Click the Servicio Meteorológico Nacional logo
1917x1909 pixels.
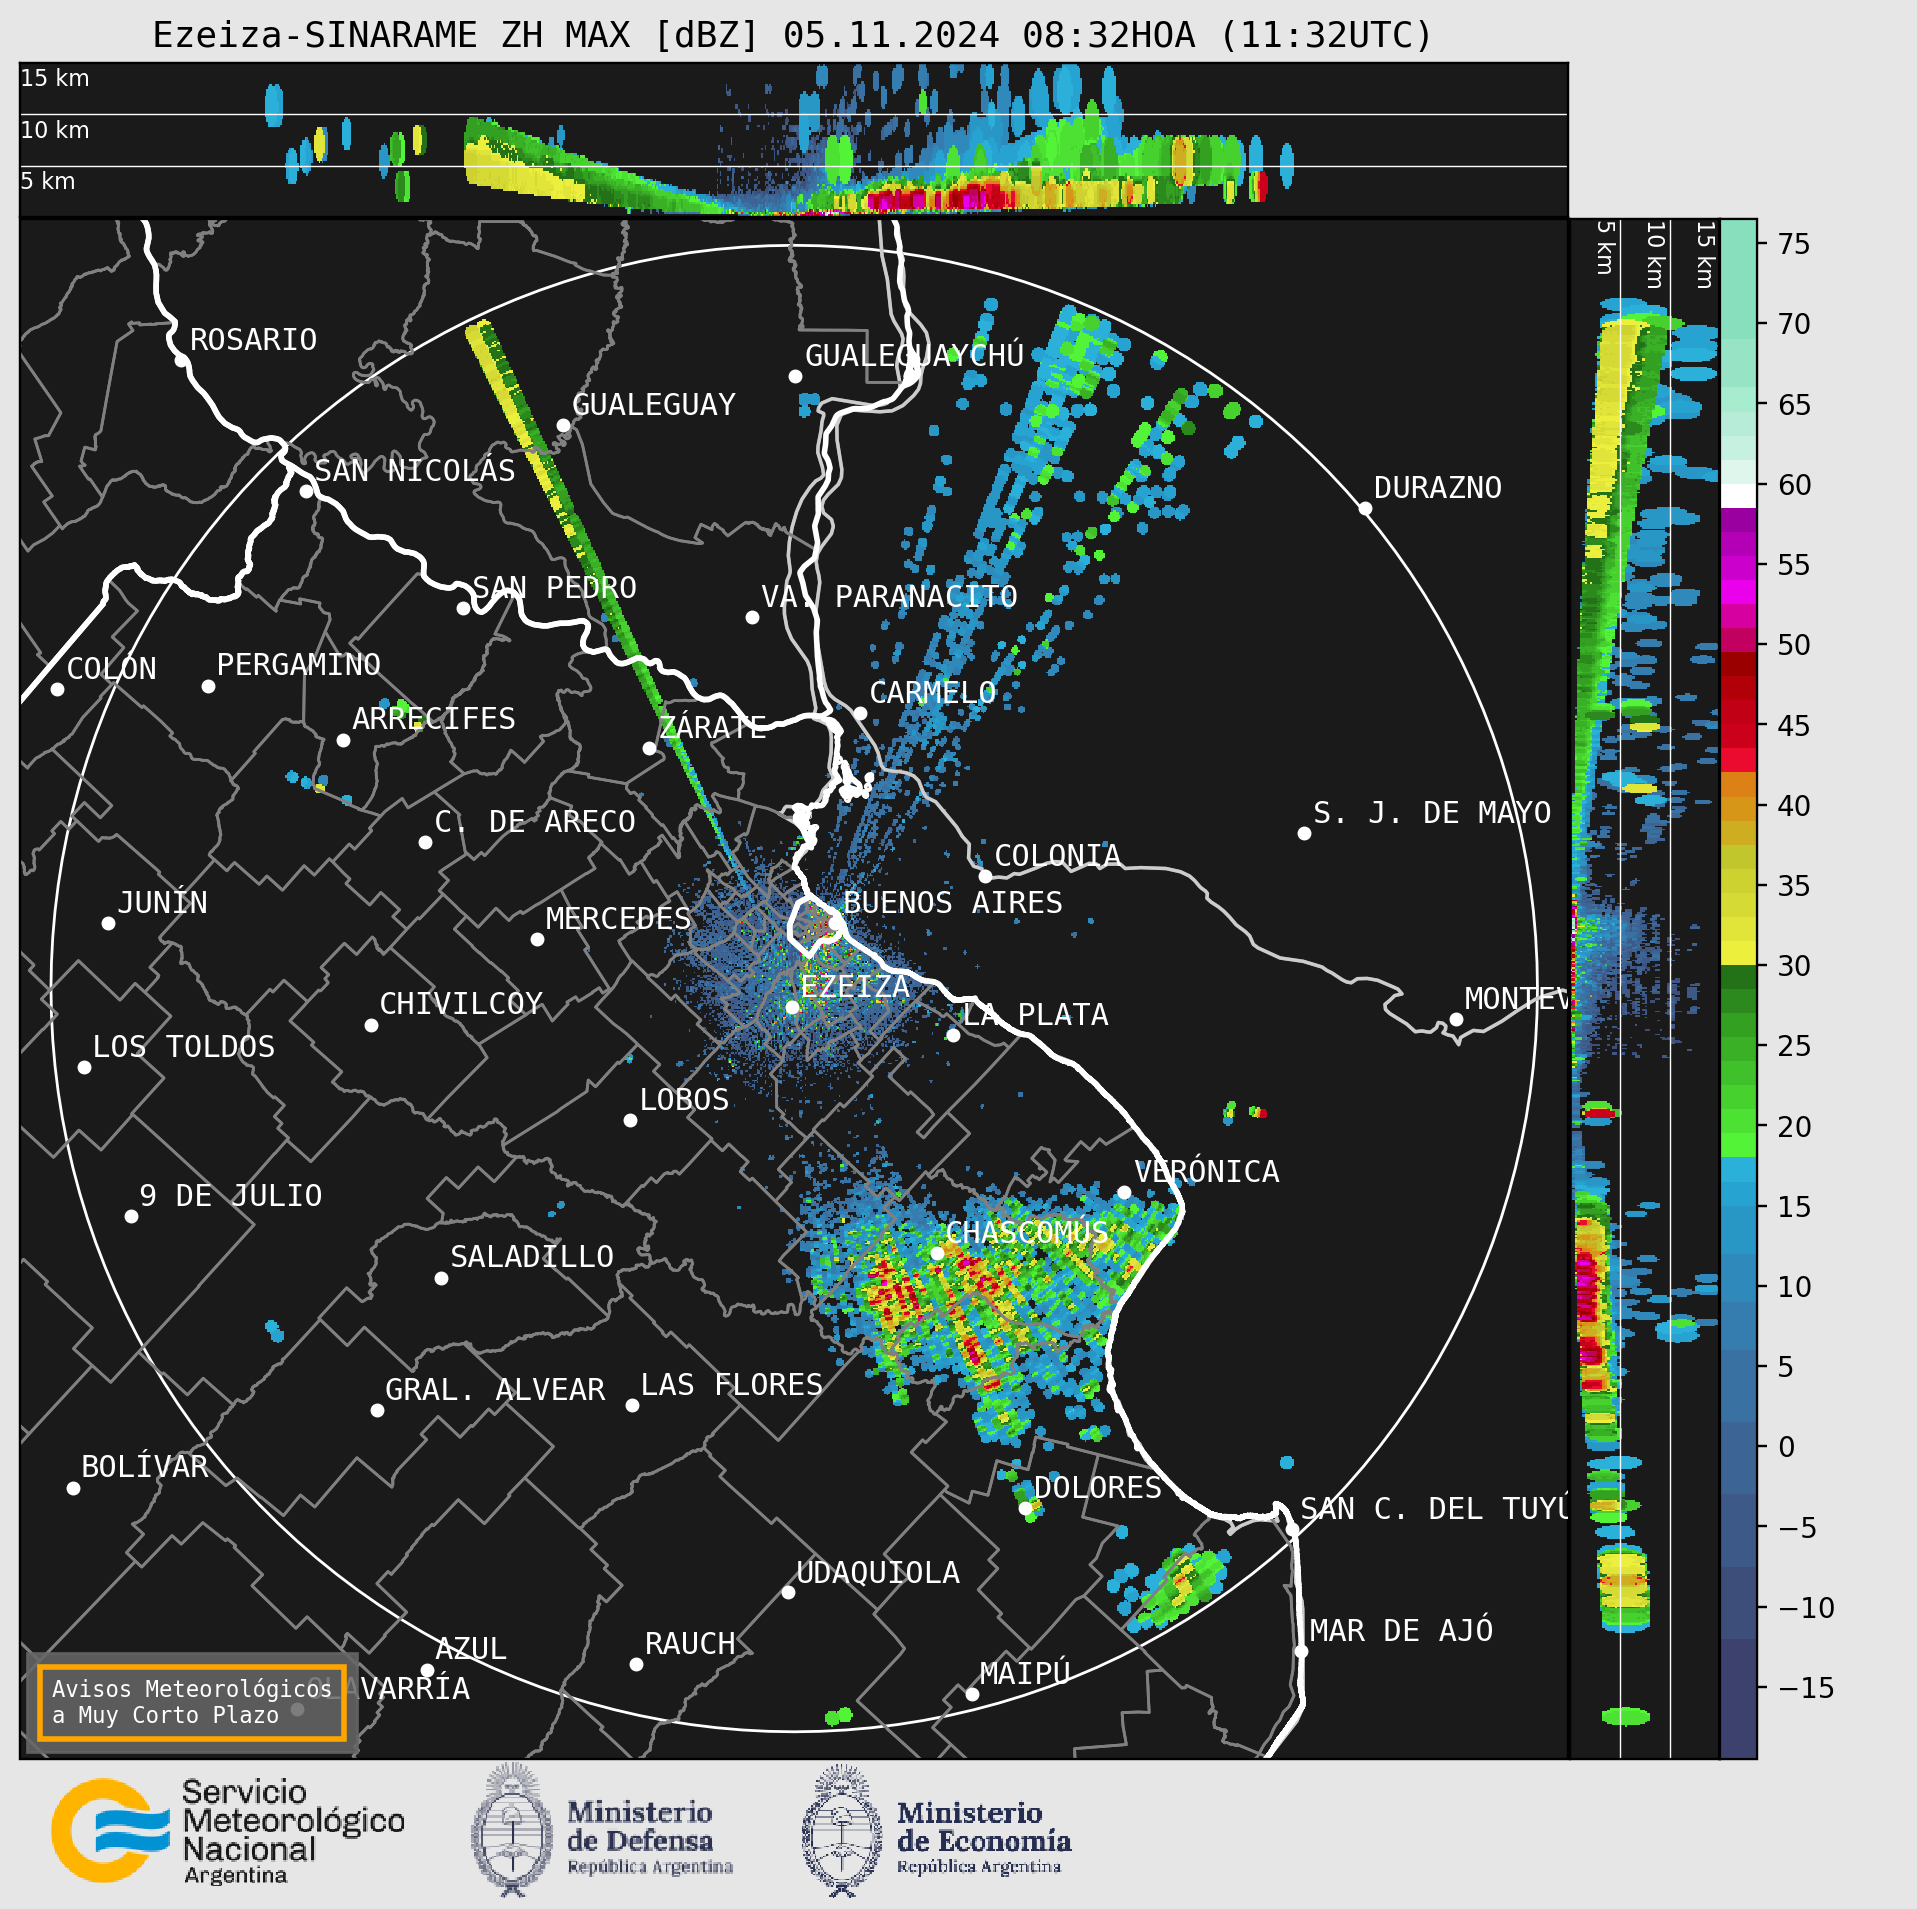pos(228,1831)
